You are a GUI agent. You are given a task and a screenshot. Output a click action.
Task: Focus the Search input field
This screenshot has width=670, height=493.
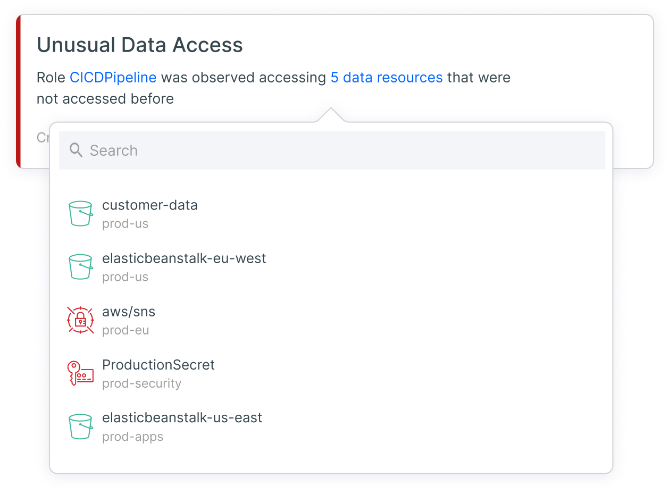340,151
